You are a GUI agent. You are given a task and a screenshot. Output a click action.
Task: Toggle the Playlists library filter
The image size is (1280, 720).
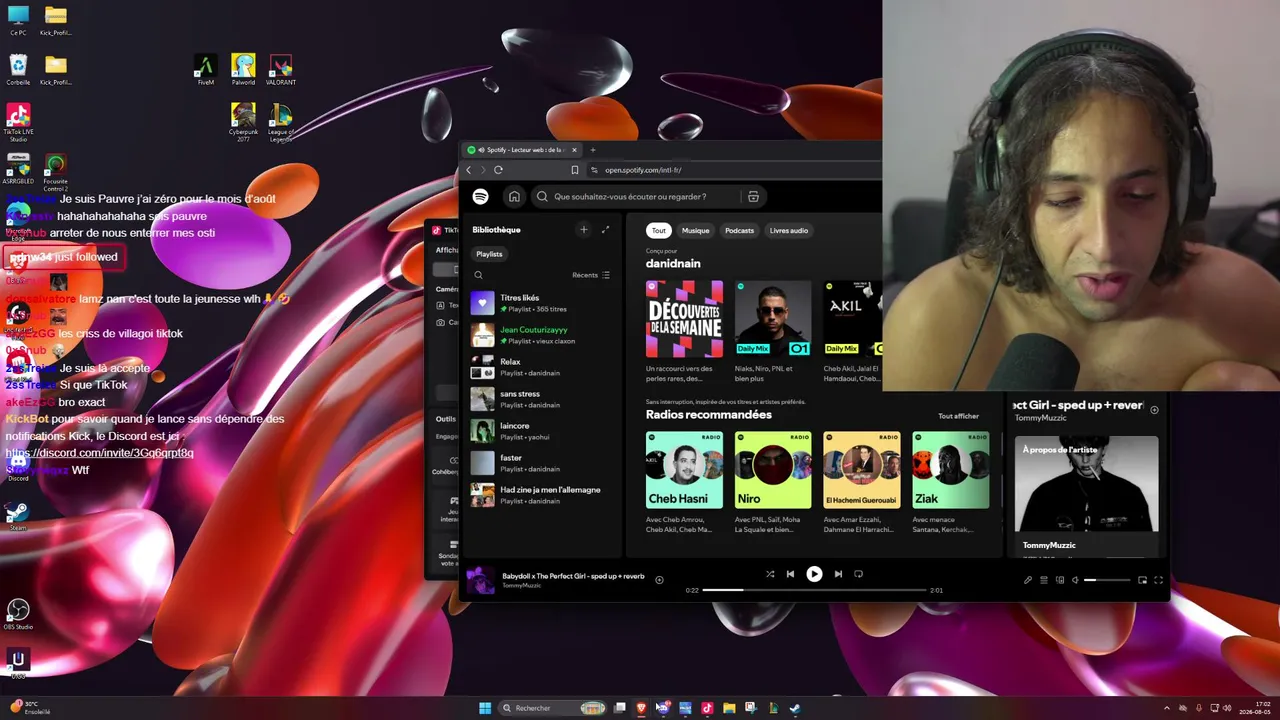489,254
